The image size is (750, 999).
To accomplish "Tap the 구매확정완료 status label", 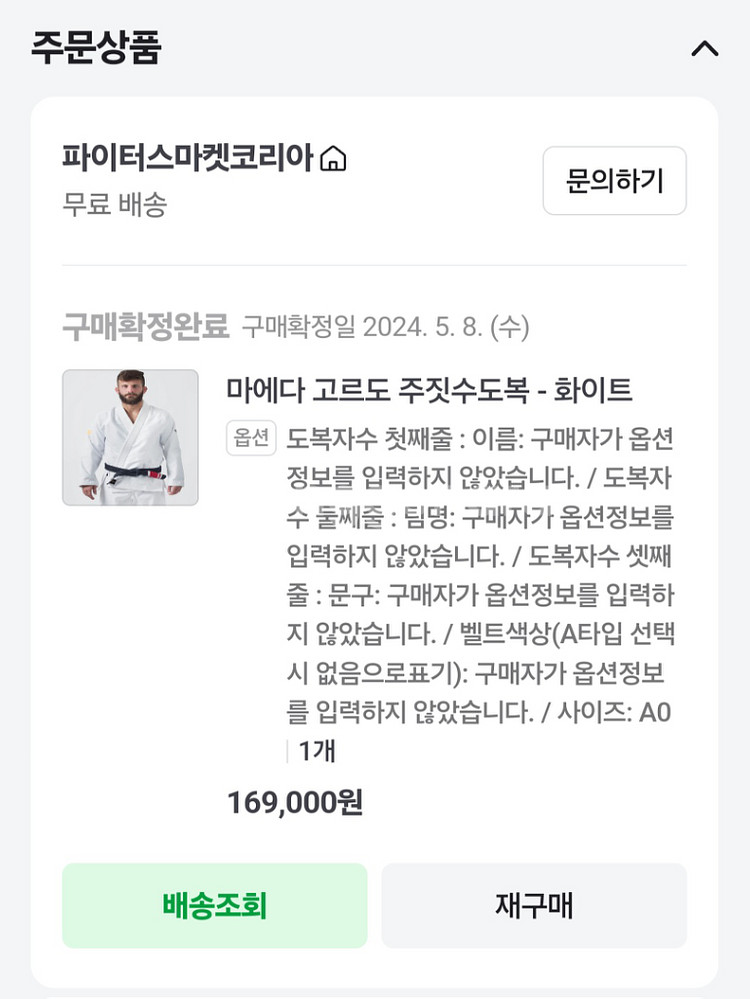I will (x=146, y=326).
